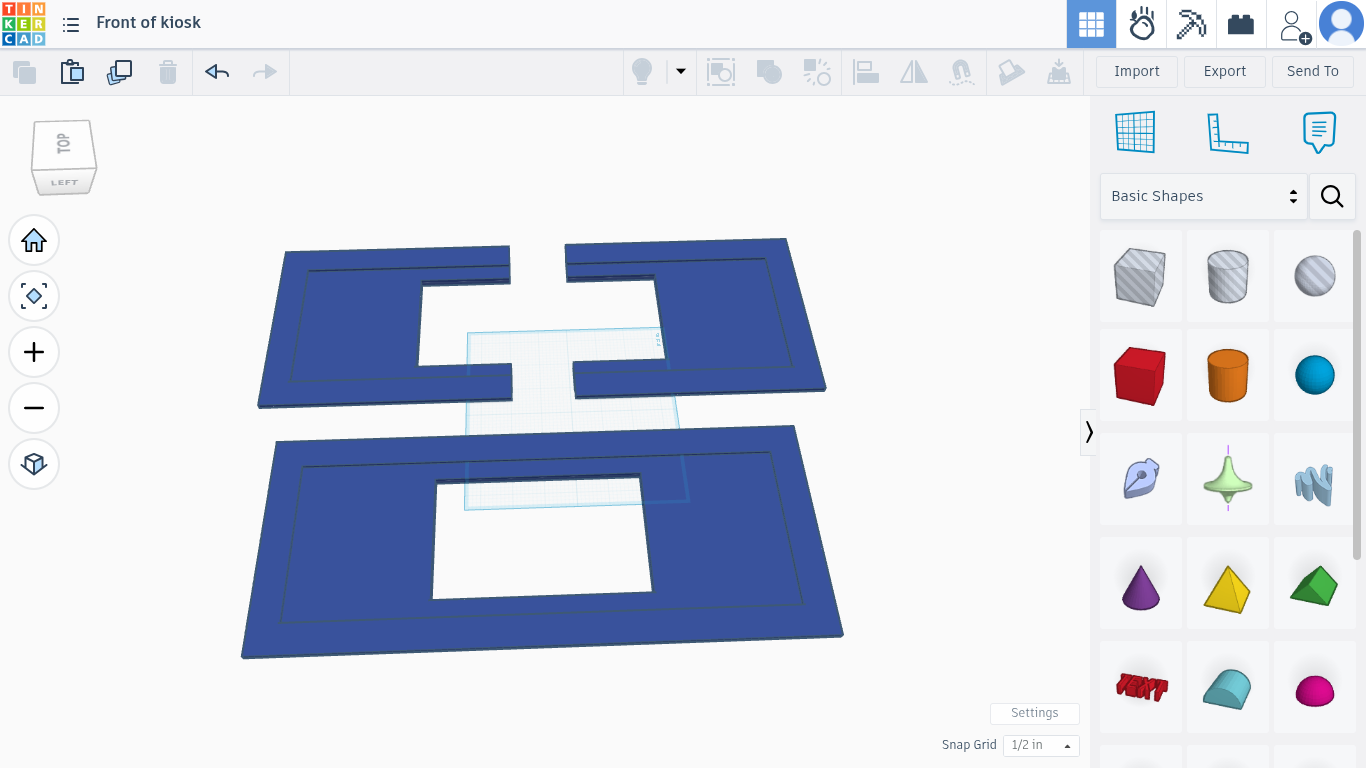Pick the striped Sphere hole shape

coord(1315,277)
